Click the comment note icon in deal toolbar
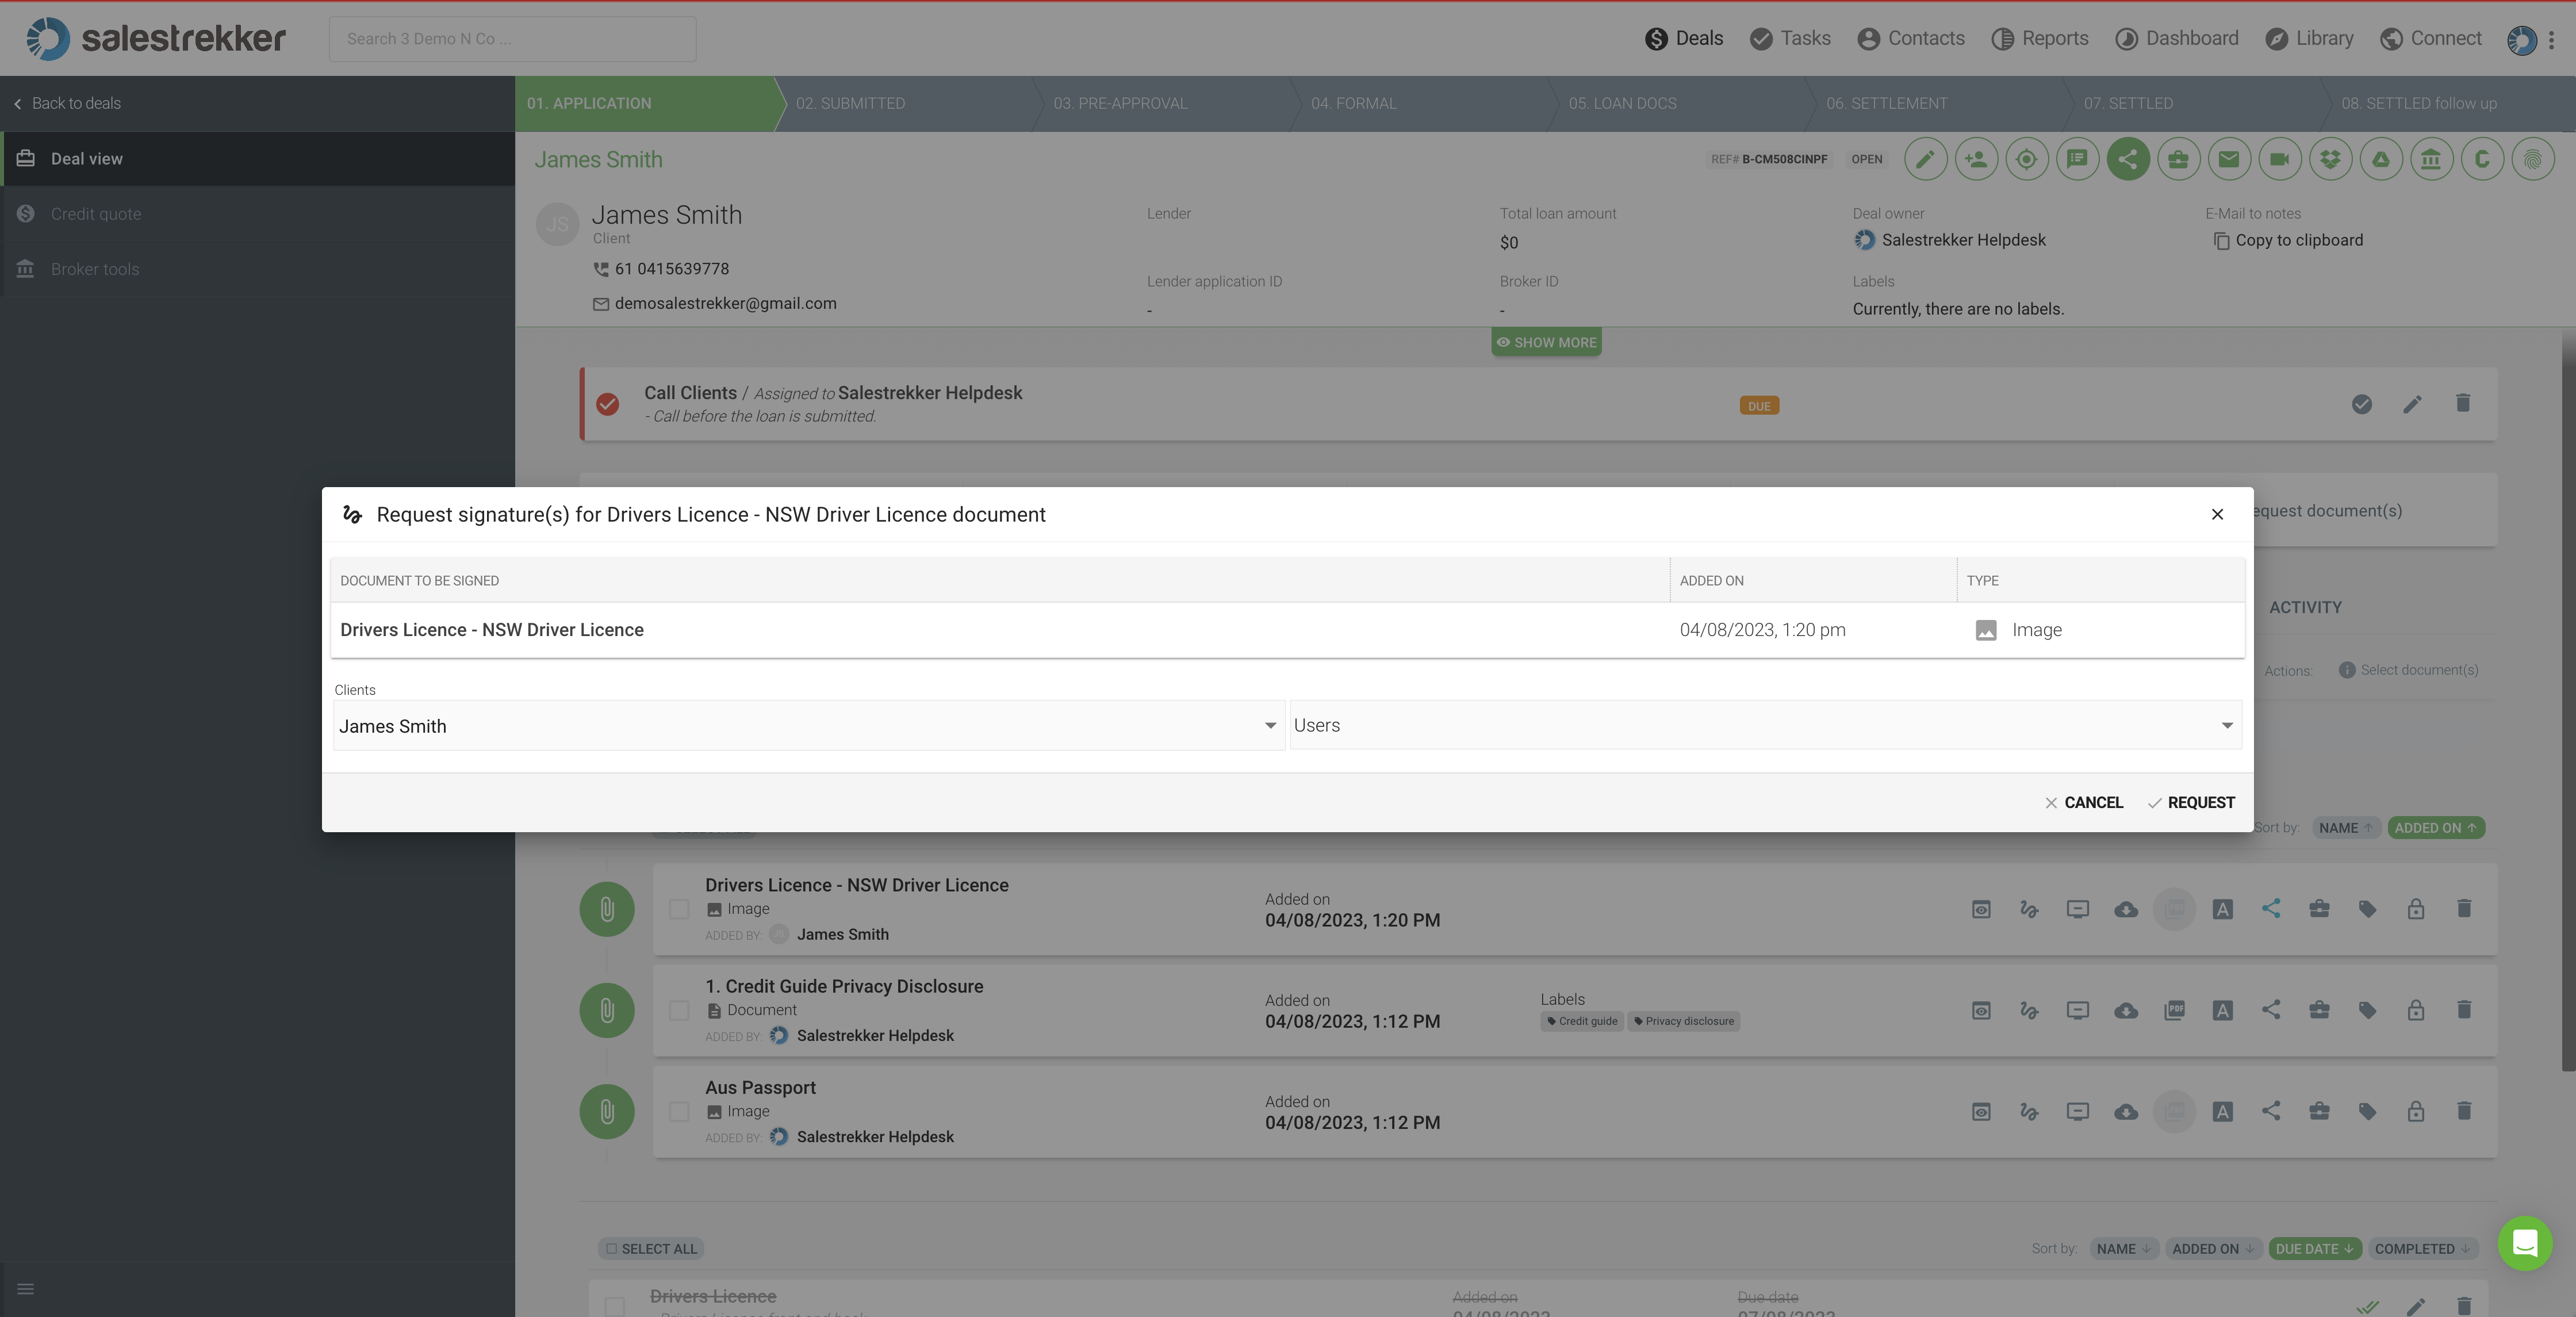 tap(2077, 159)
